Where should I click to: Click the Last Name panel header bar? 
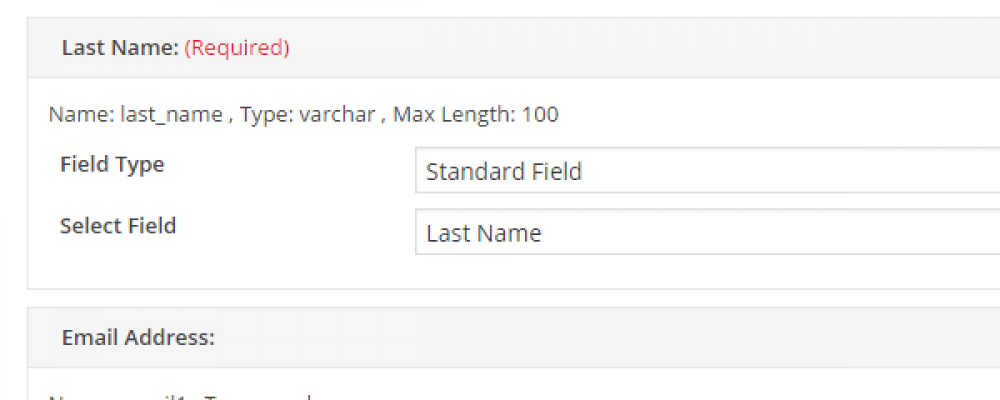[x=600, y=47]
